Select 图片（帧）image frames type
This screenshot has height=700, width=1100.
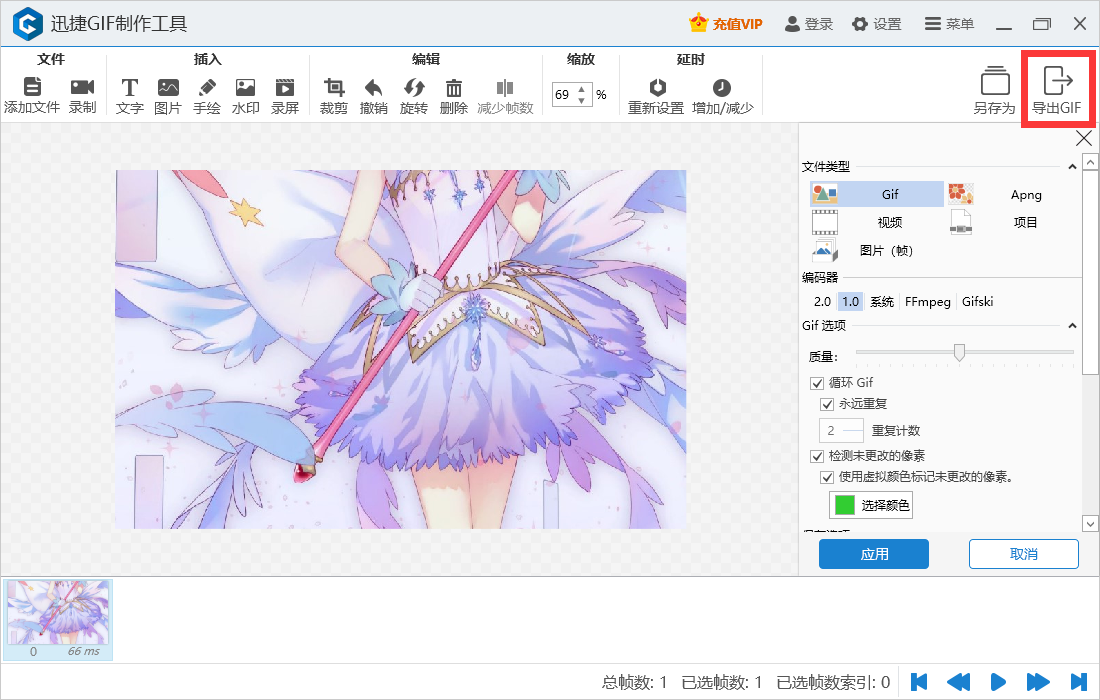(x=877, y=250)
